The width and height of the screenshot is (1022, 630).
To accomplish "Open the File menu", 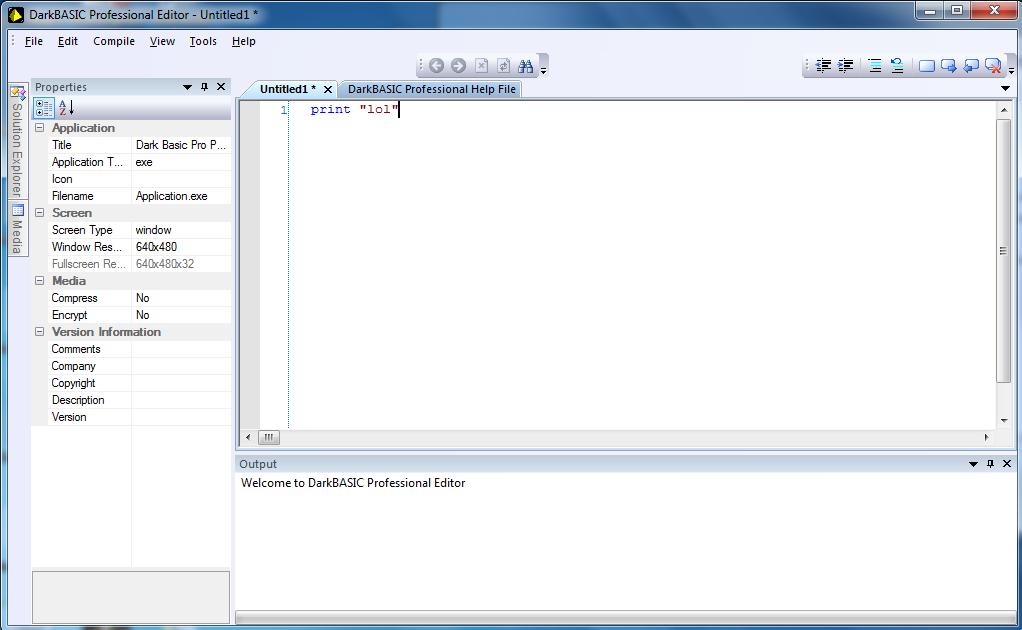I will click(34, 41).
